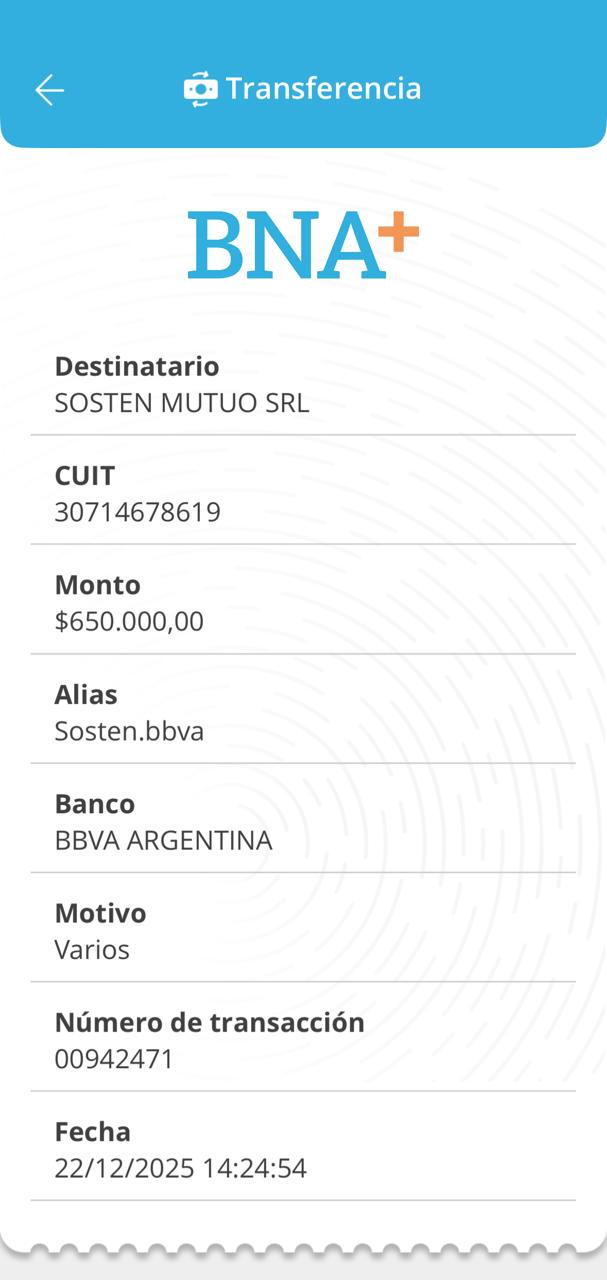Viewport: 607px width, 1280px height.
Task: Select the Alias label
Action: (x=86, y=694)
